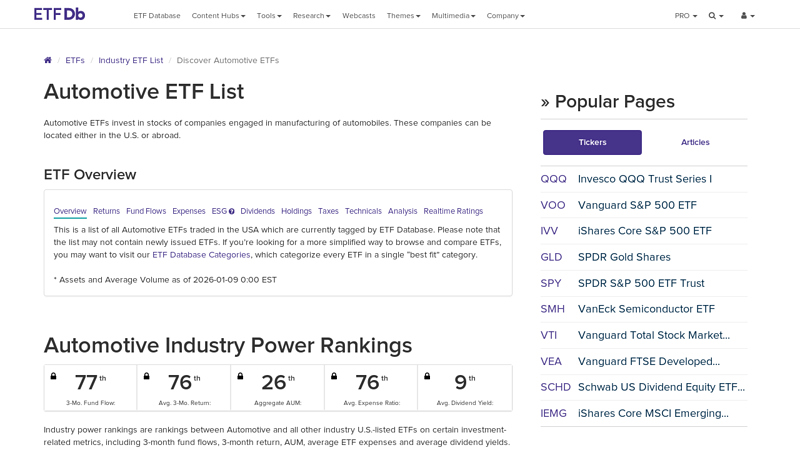Image resolution: width=800 pixels, height=450 pixels.
Task: Click lock icon on Avg. Dividend Yield card
Action: (x=427, y=376)
